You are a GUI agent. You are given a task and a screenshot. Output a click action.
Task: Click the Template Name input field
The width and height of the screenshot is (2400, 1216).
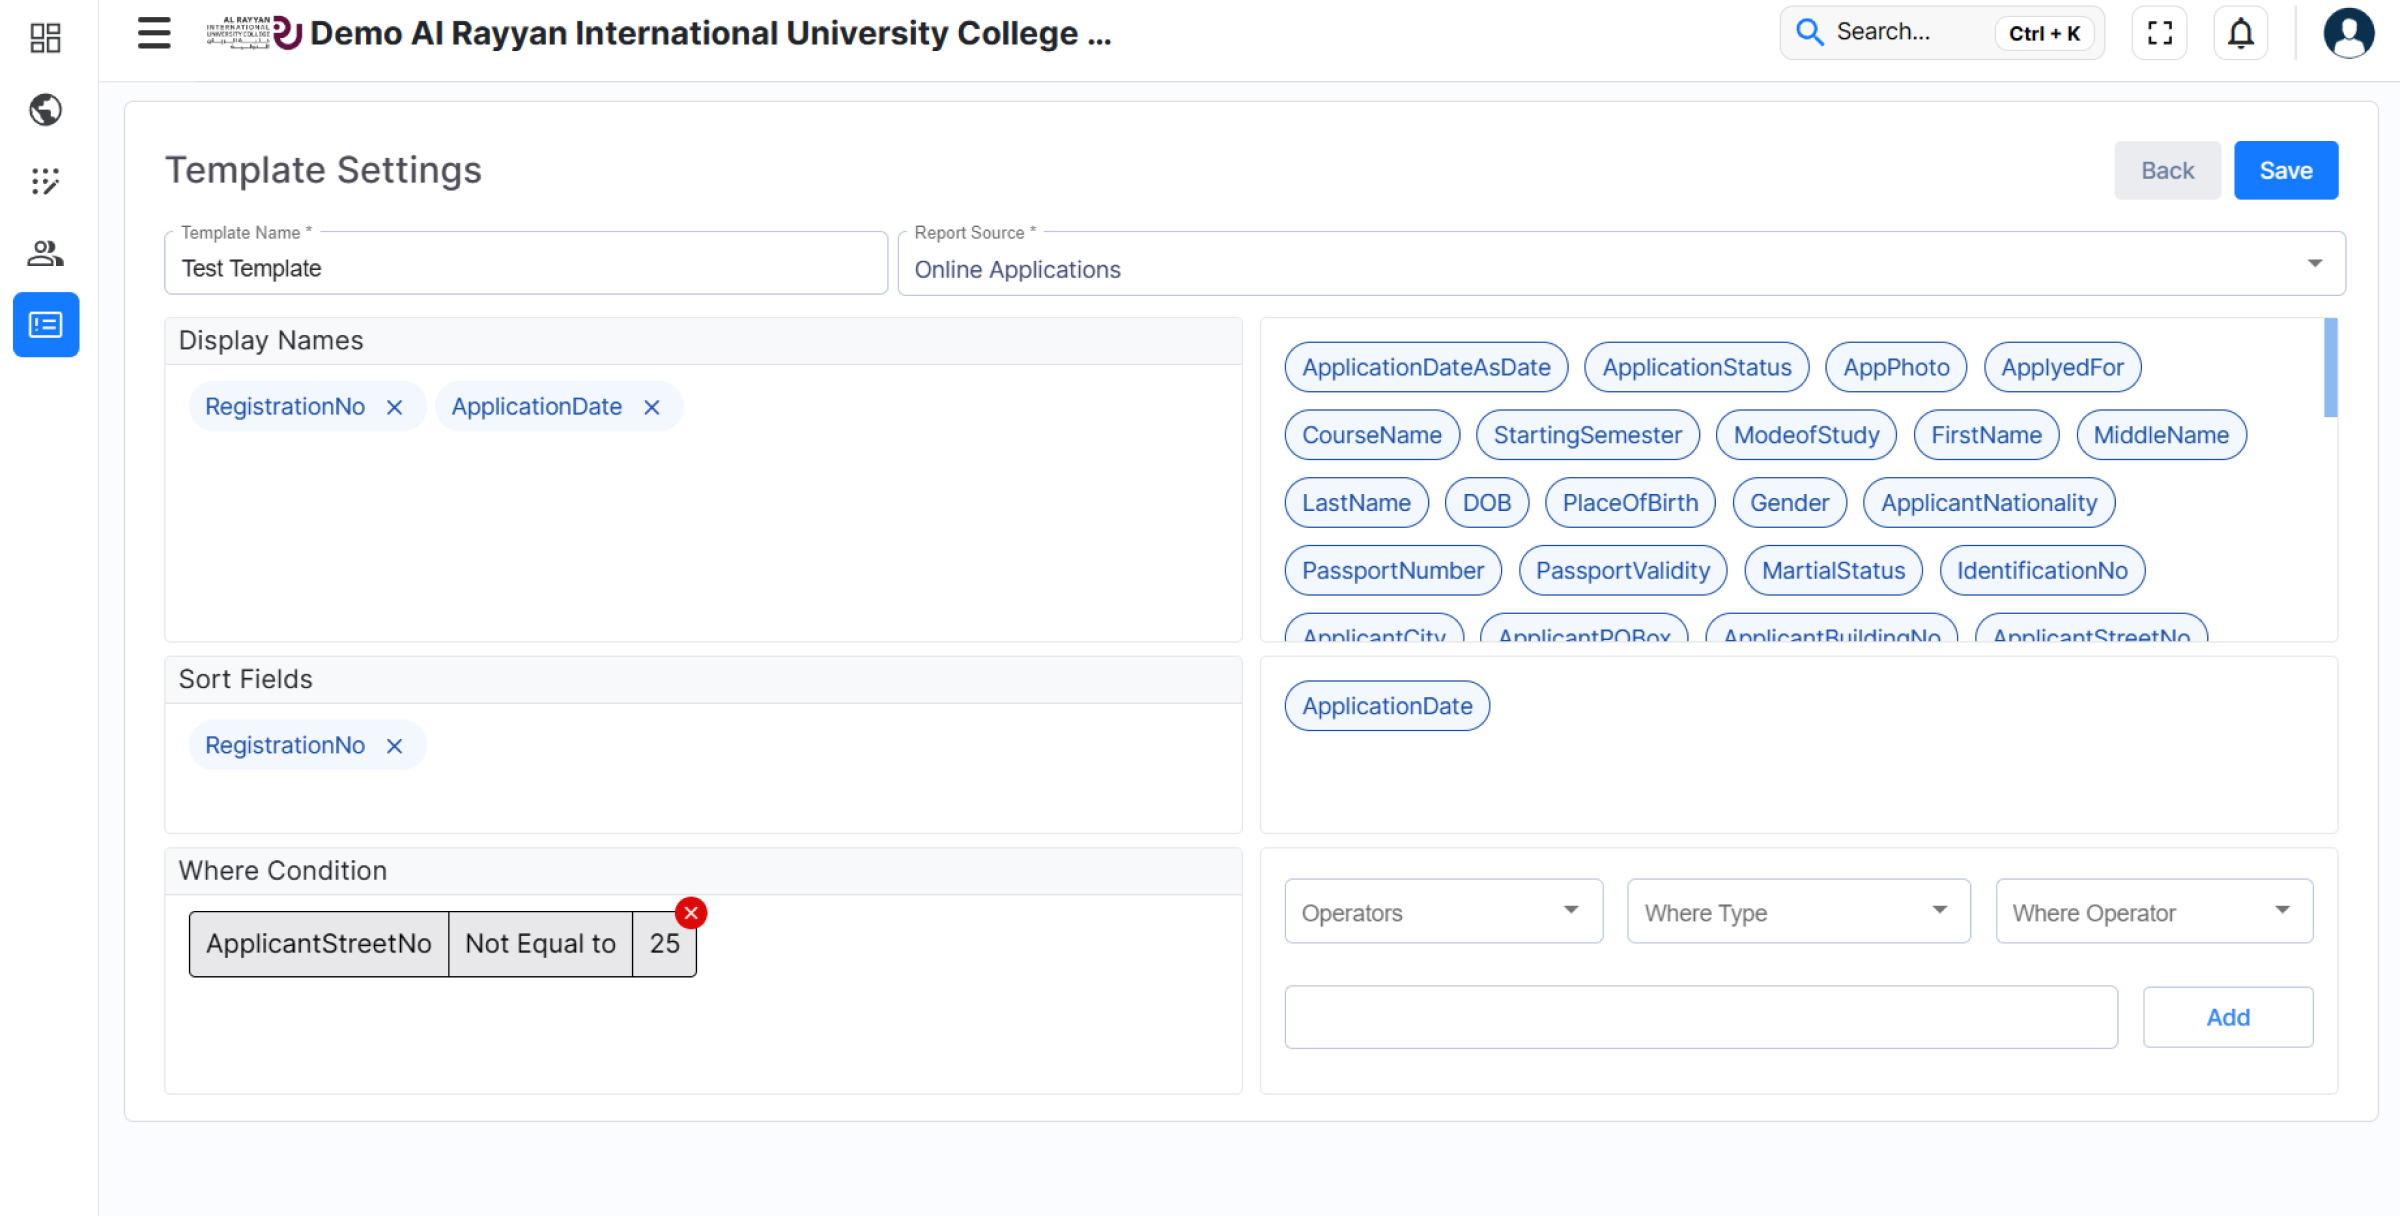tap(525, 268)
